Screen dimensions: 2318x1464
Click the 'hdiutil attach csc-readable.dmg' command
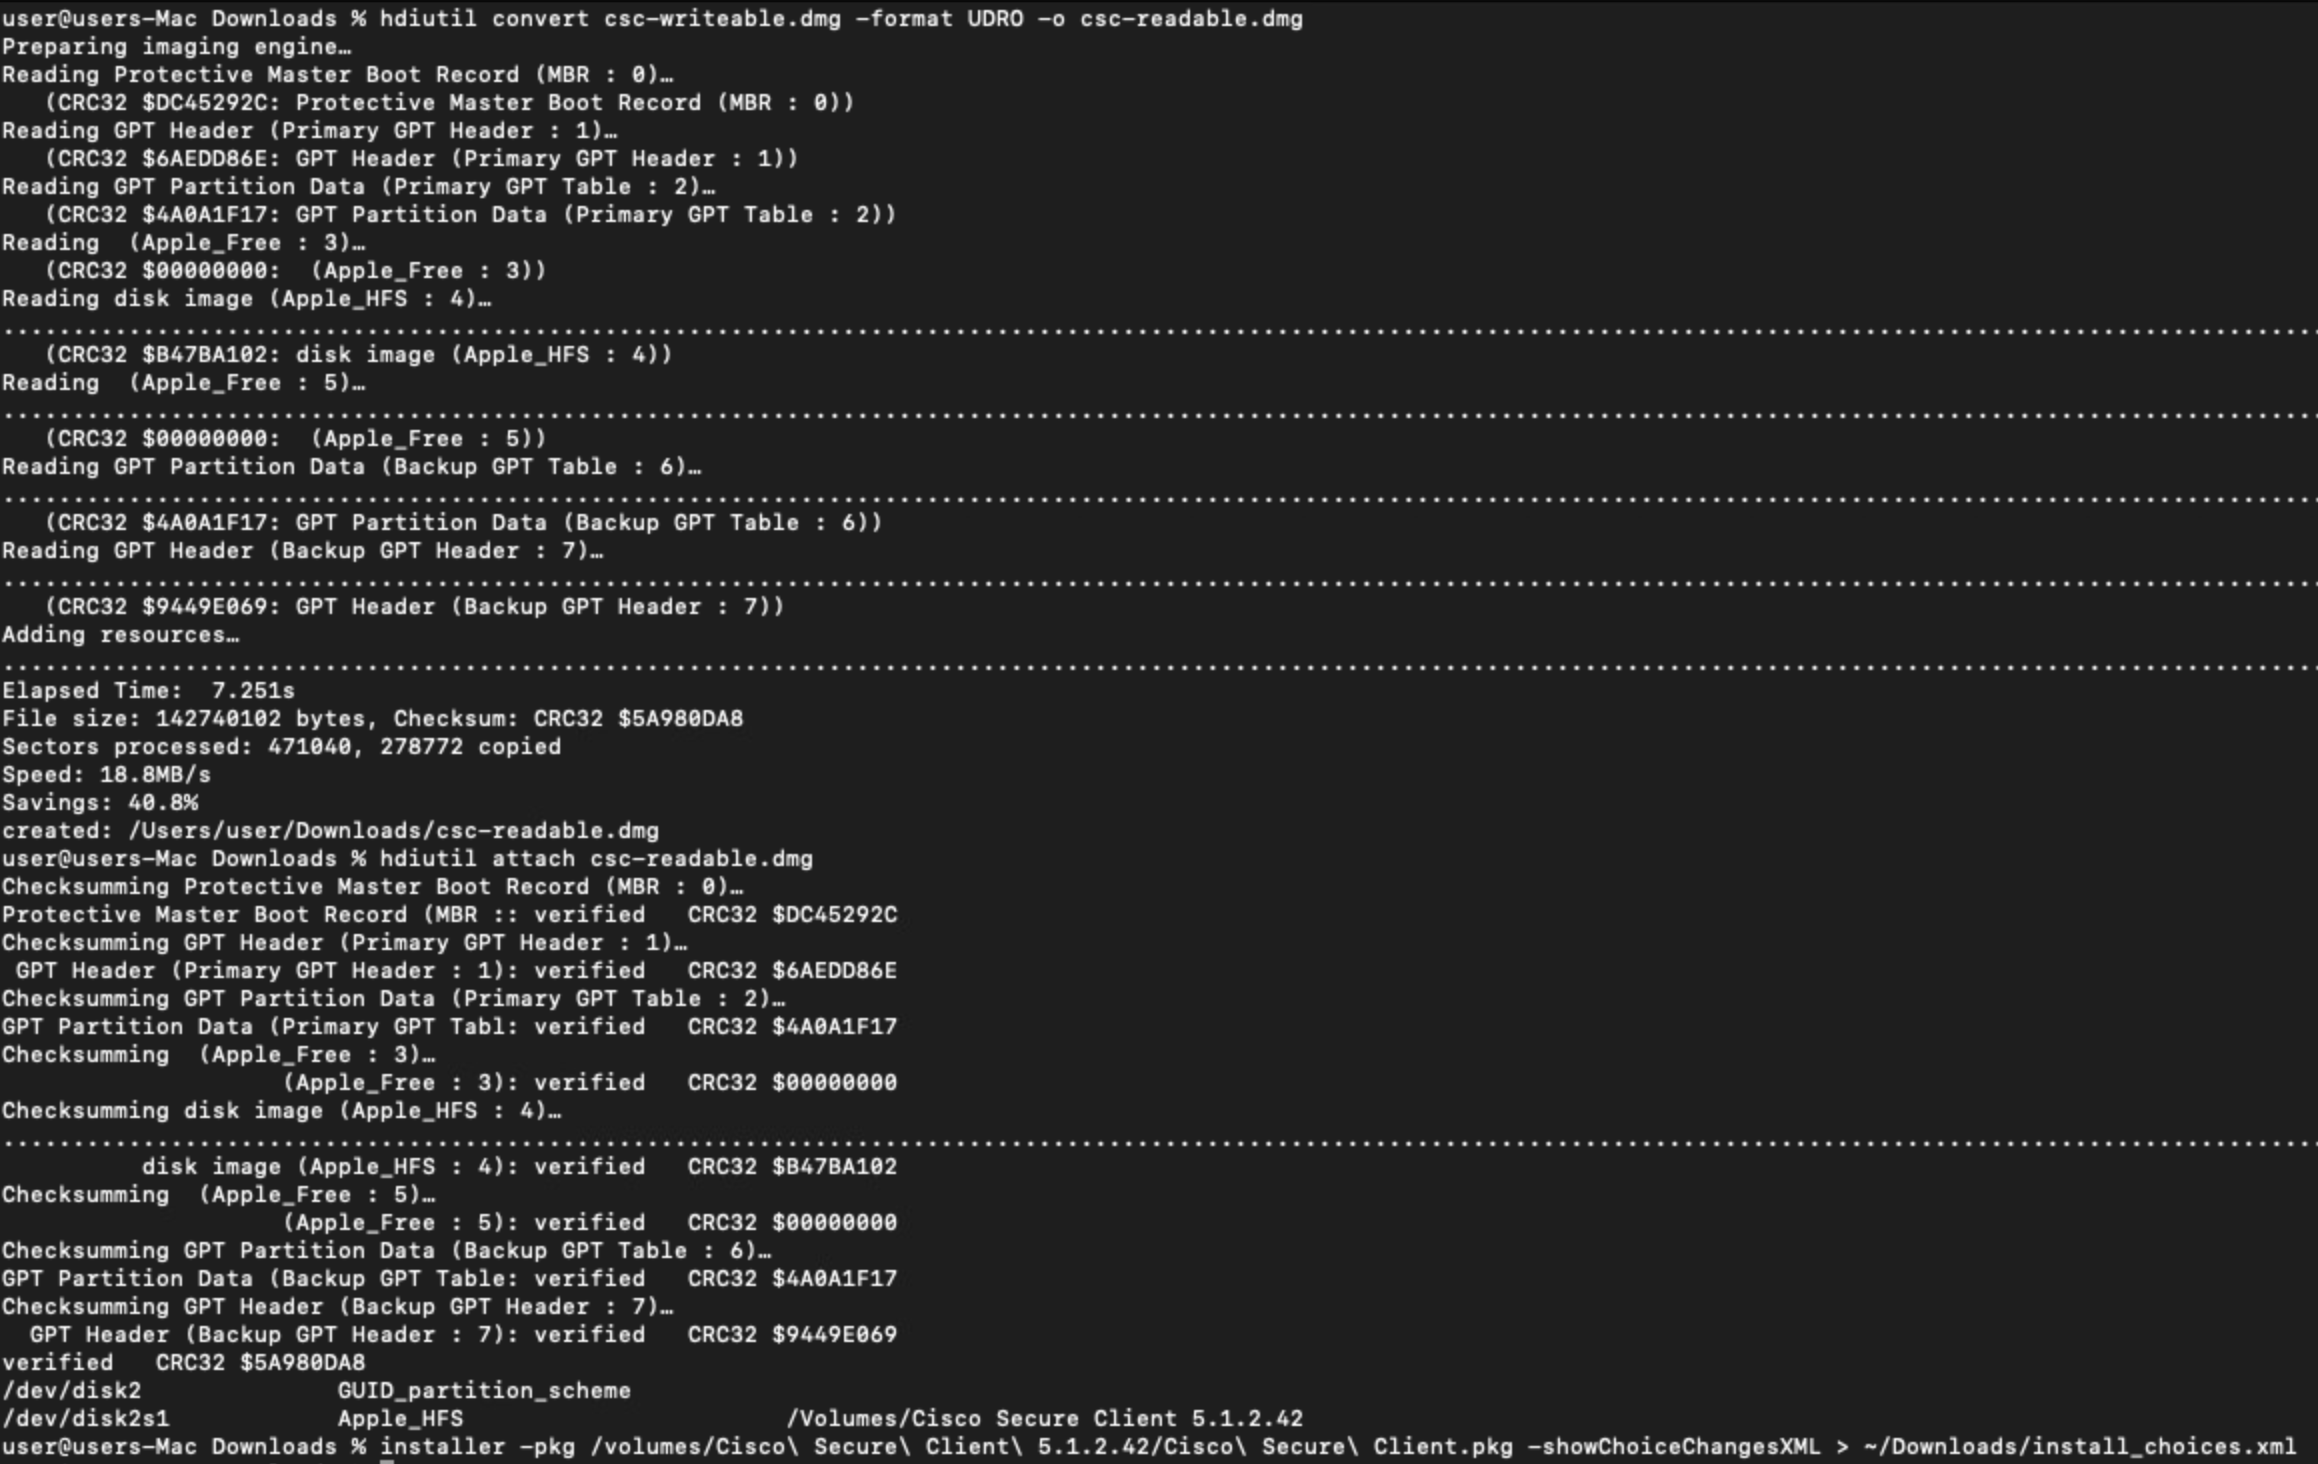596,859
